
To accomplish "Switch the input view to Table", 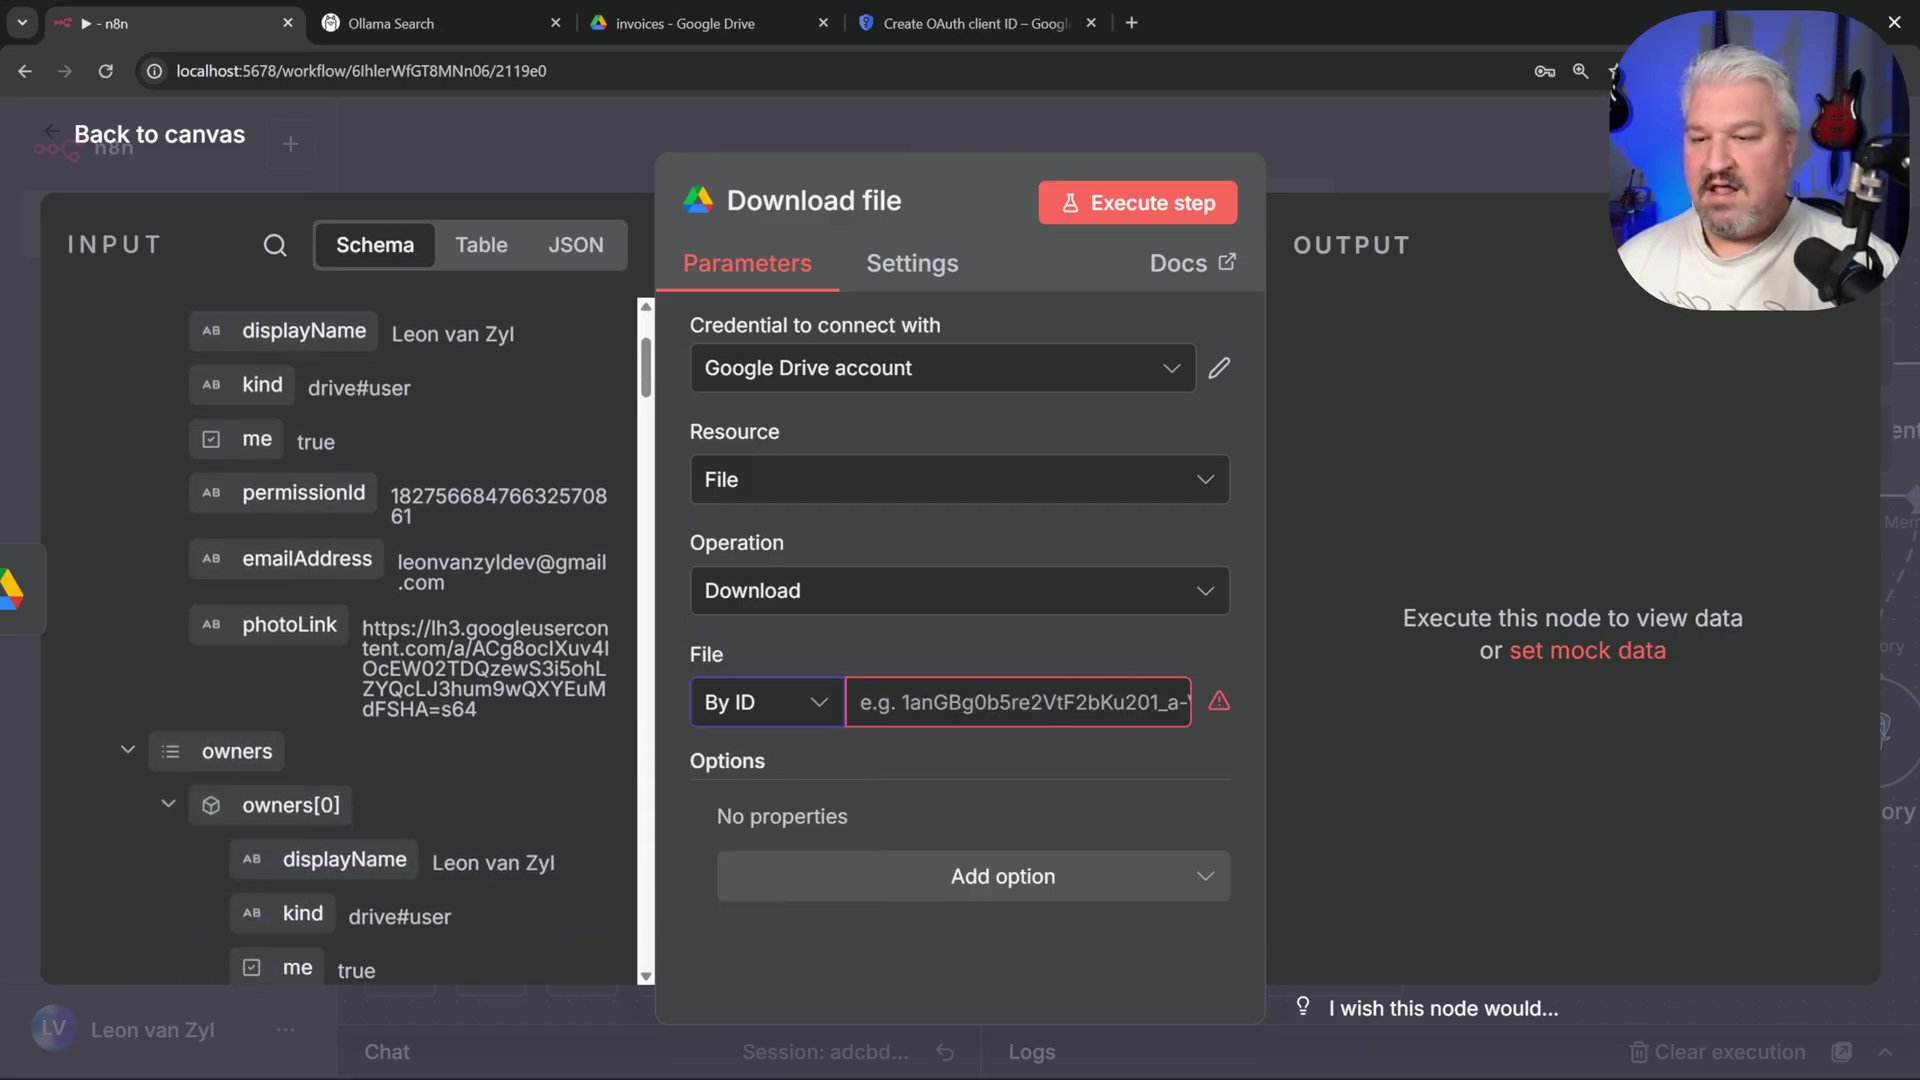I will 481,245.
